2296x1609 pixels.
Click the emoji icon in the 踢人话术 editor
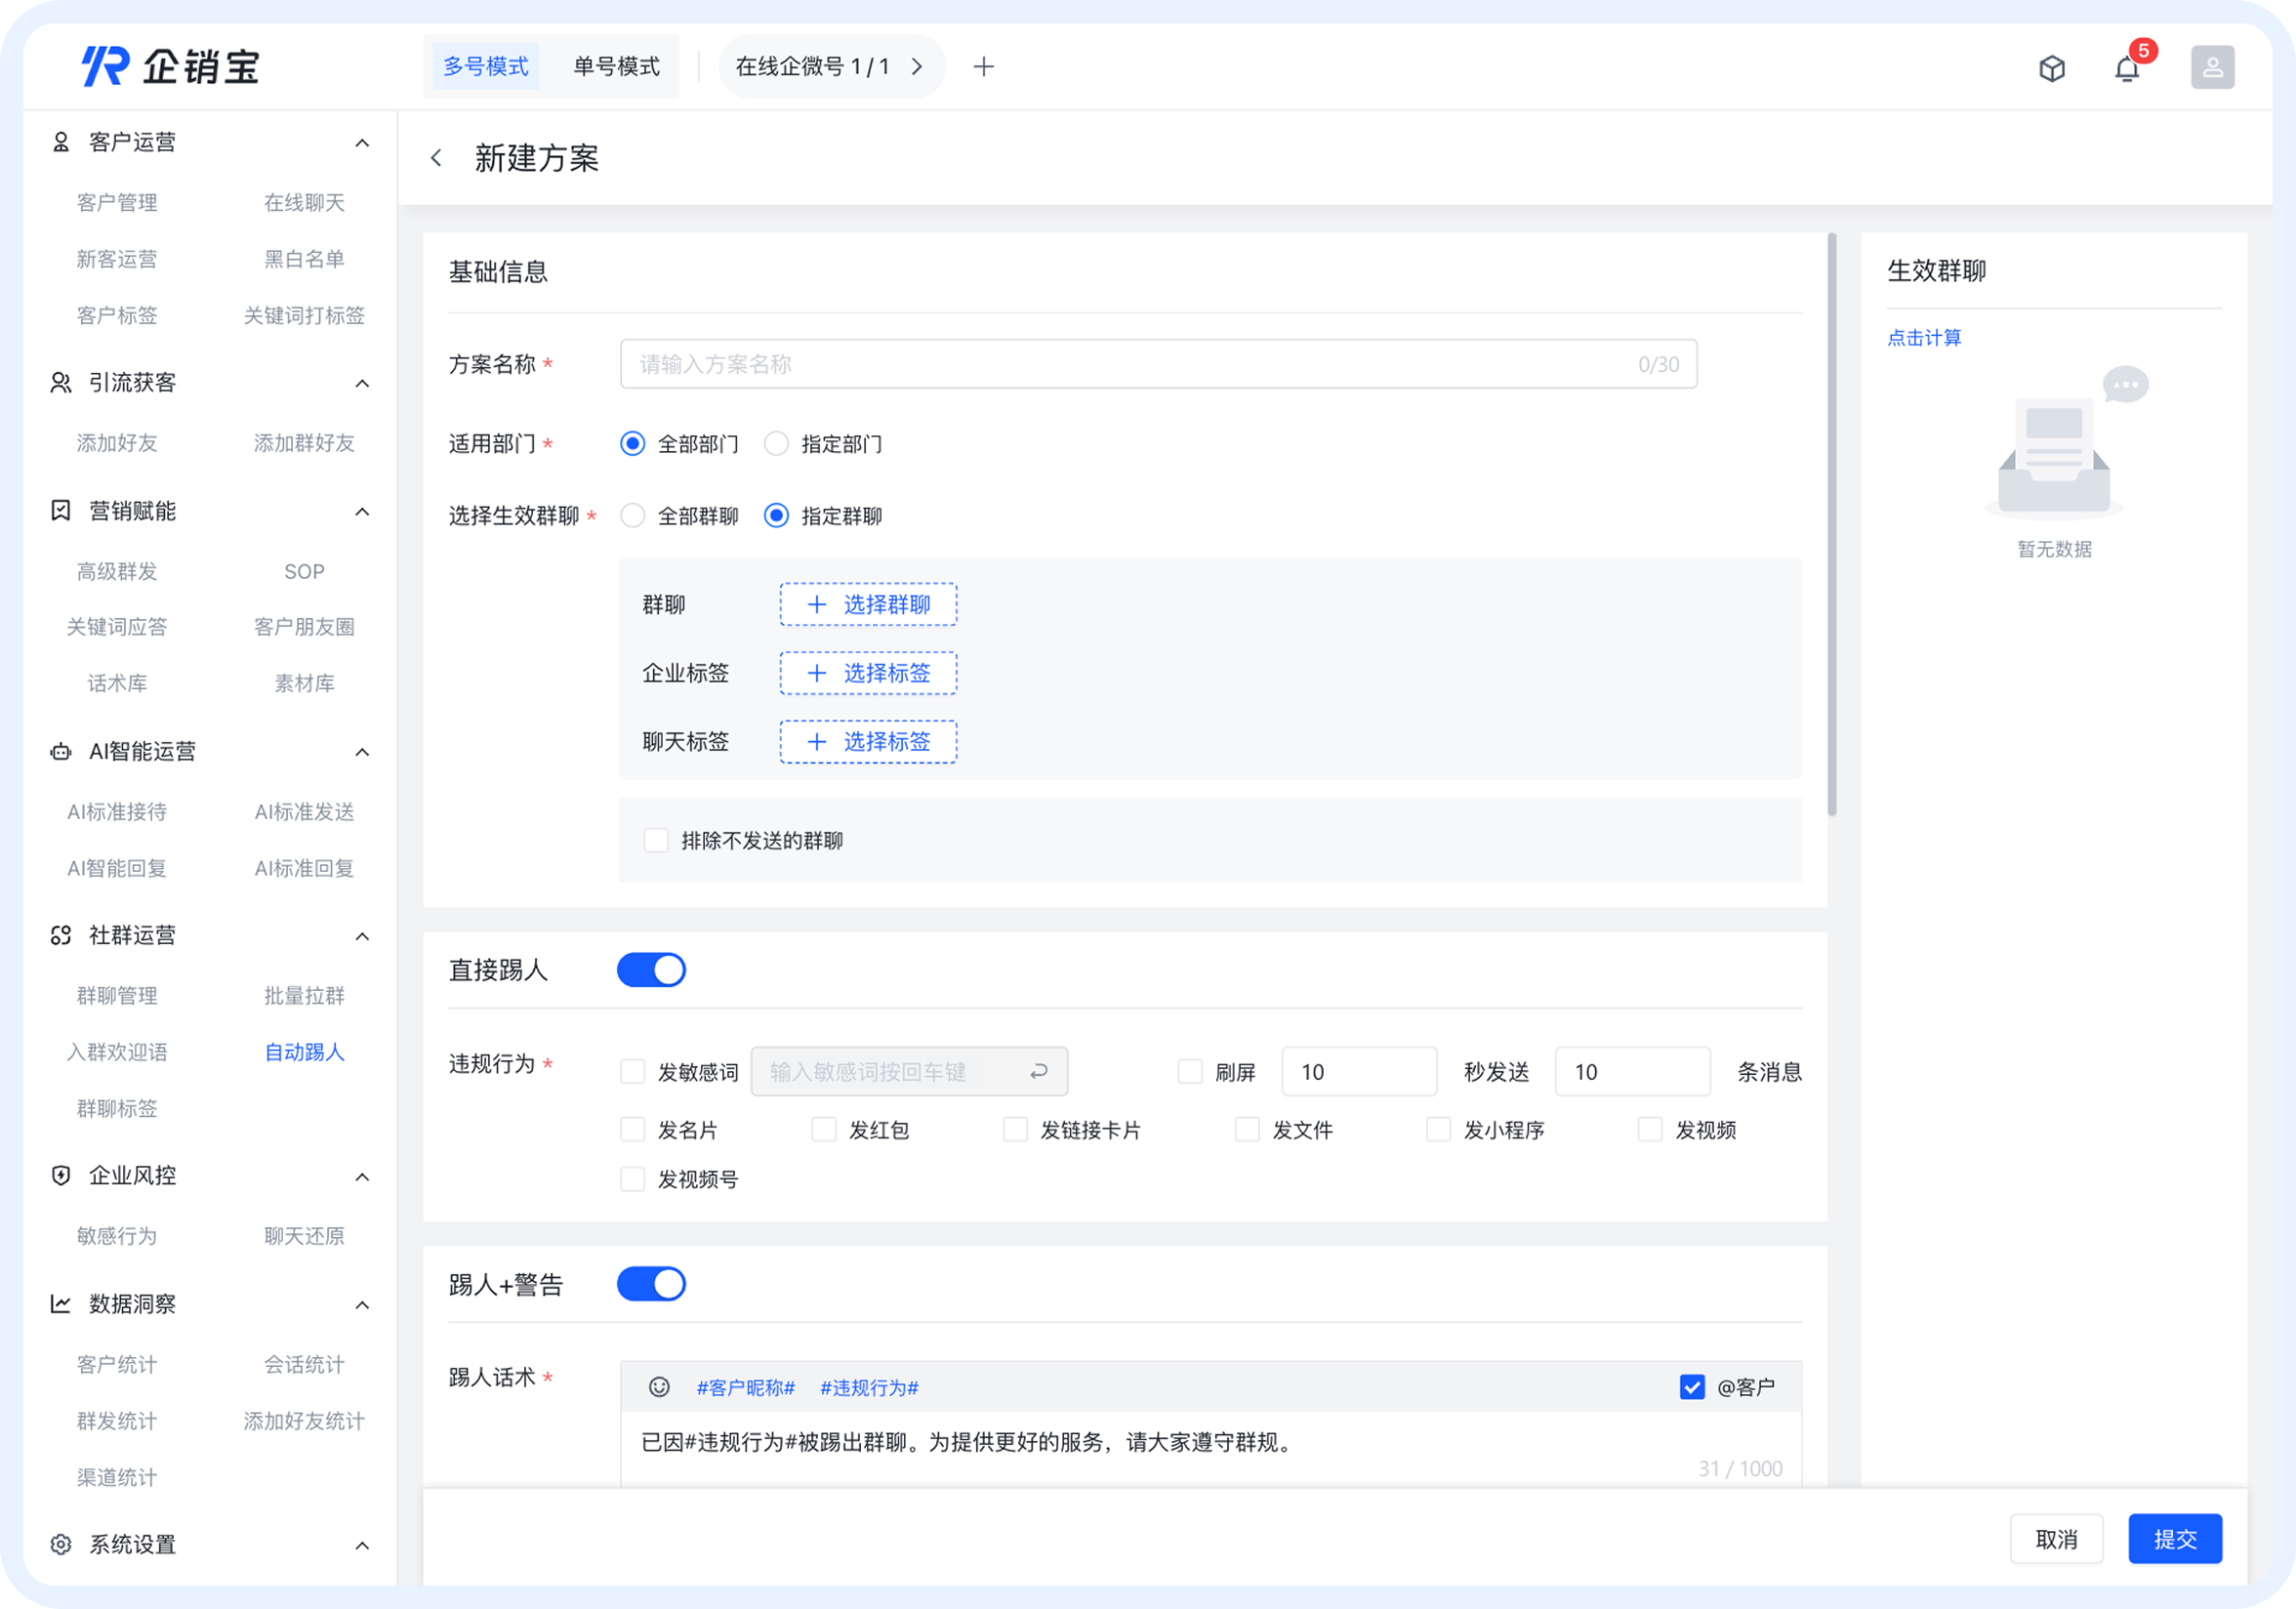658,1388
